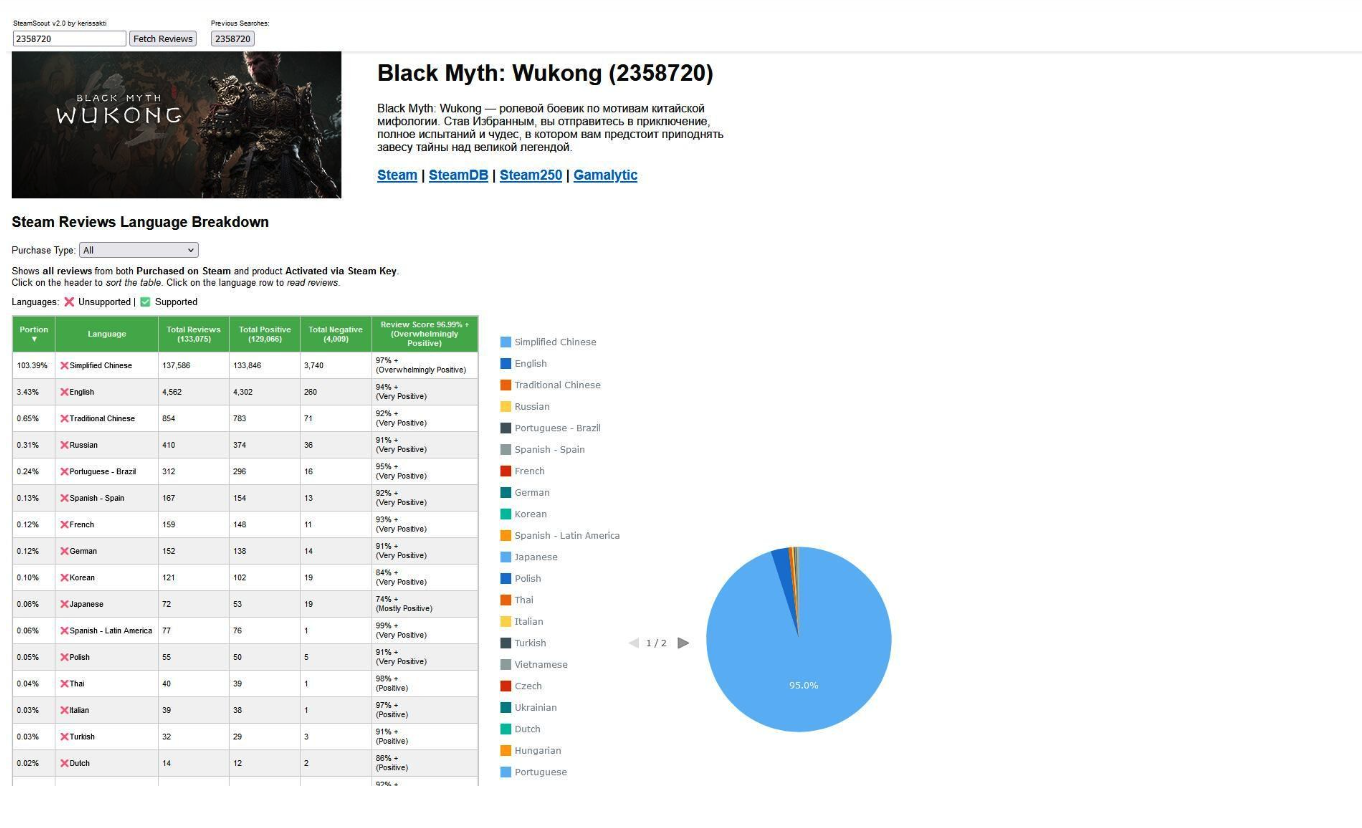Sort table by the Portion column header
Image resolution: width=1362 pixels, height=828 pixels.
pos(34,334)
